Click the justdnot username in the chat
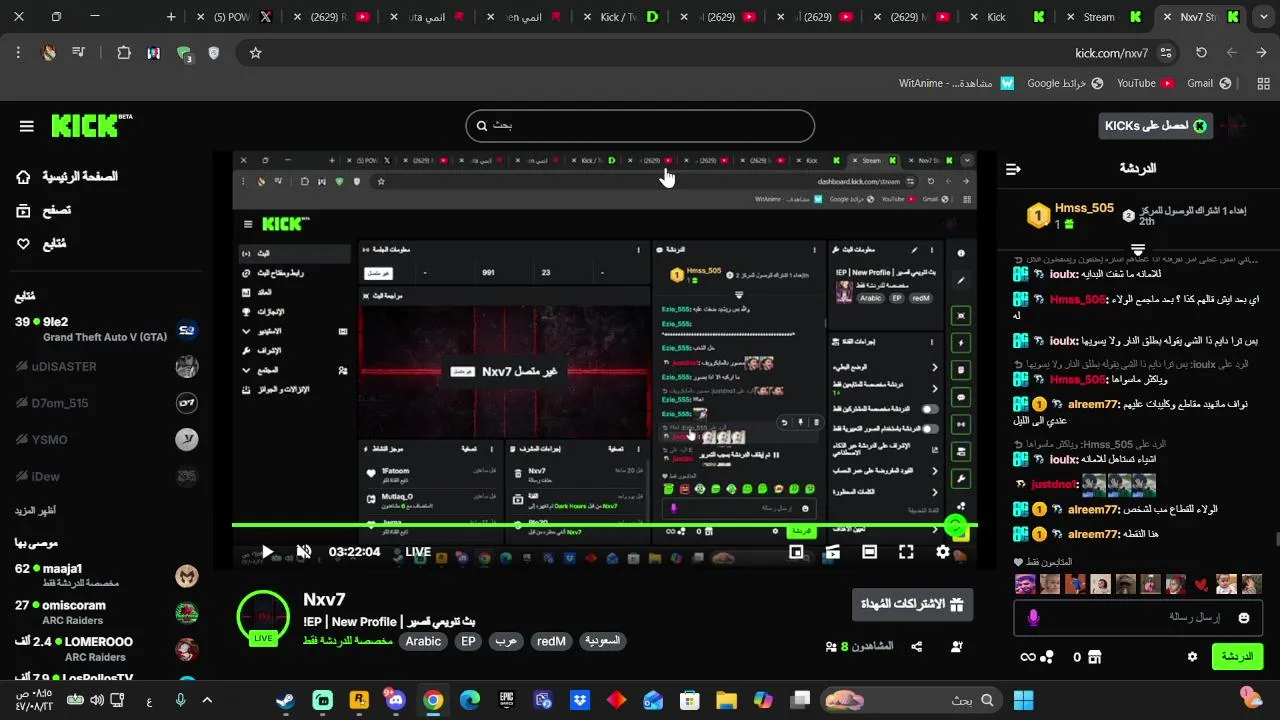1280x720 pixels. pos(1054,484)
